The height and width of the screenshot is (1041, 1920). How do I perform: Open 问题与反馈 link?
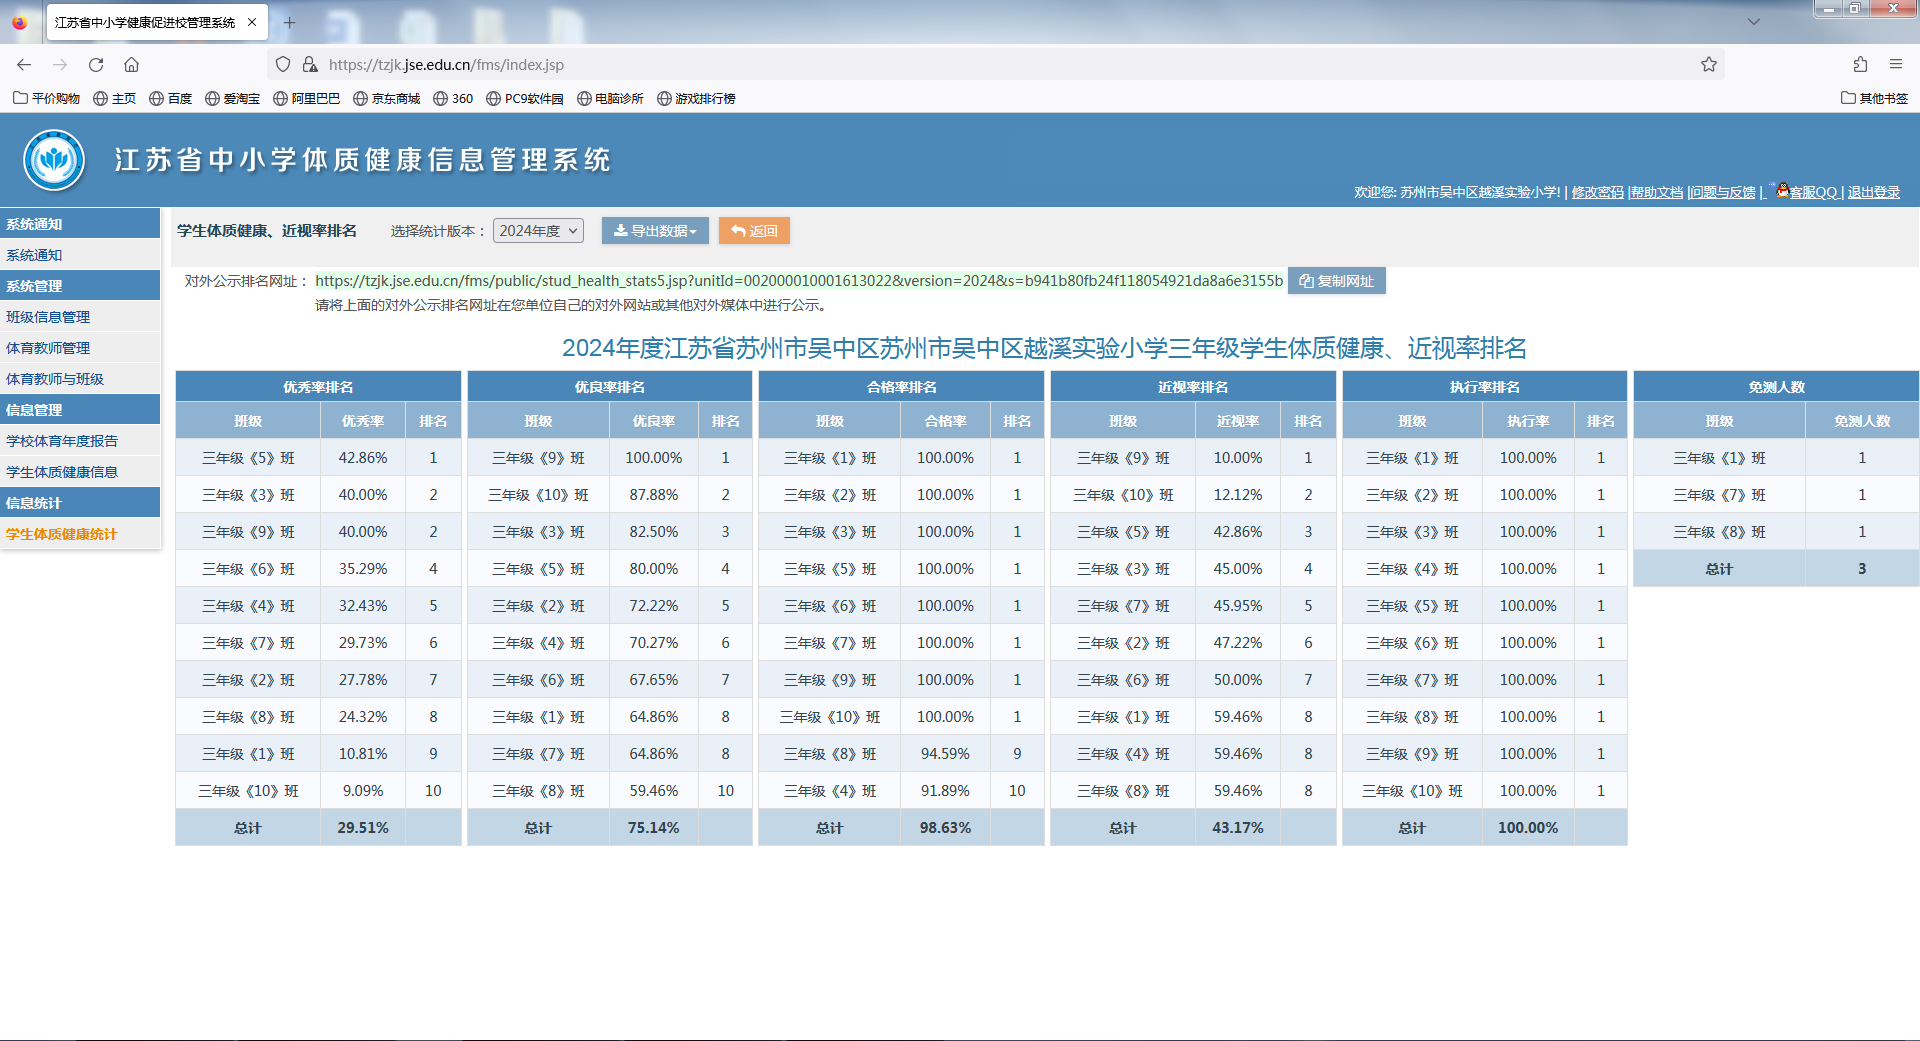1723,192
